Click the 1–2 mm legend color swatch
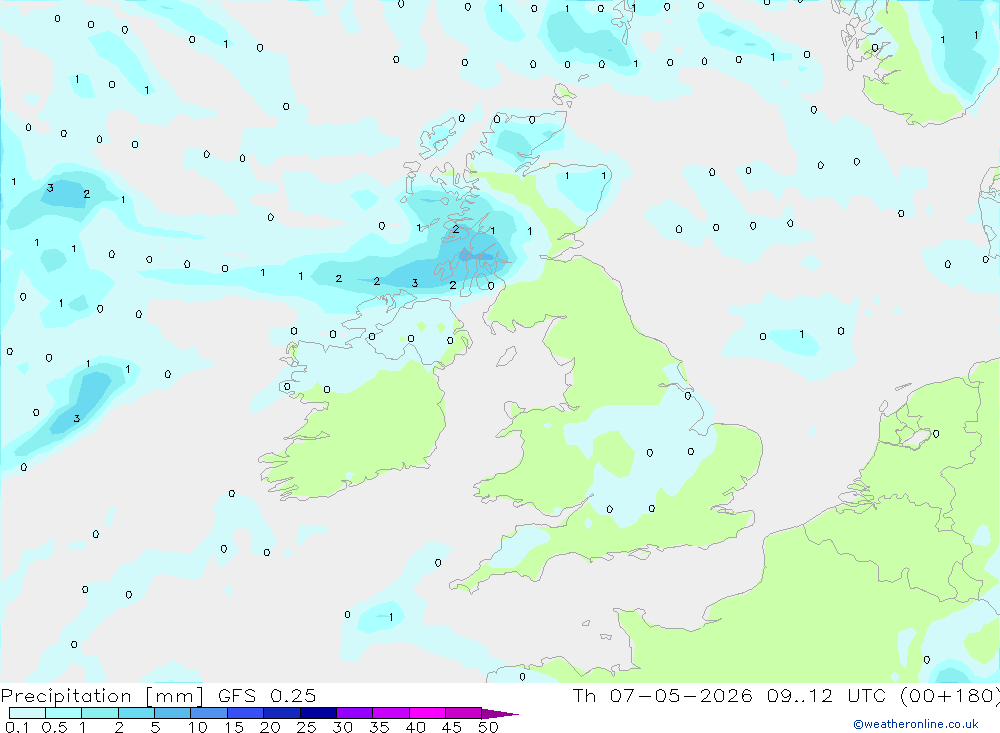Screen dimensions: 1000x733 tap(99, 713)
